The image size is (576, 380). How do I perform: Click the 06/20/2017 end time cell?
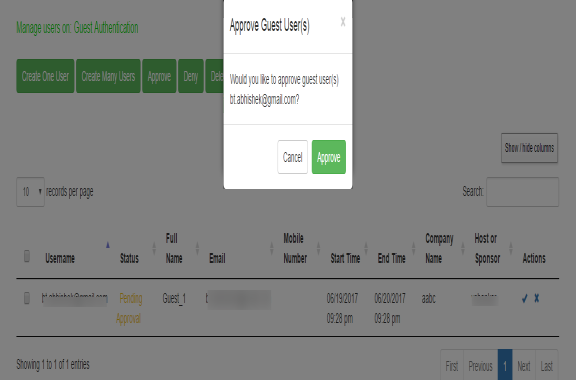pos(390,308)
